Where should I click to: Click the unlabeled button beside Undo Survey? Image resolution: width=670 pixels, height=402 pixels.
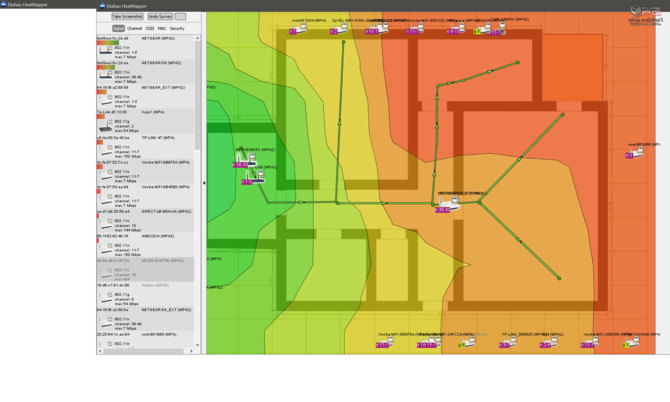point(180,17)
